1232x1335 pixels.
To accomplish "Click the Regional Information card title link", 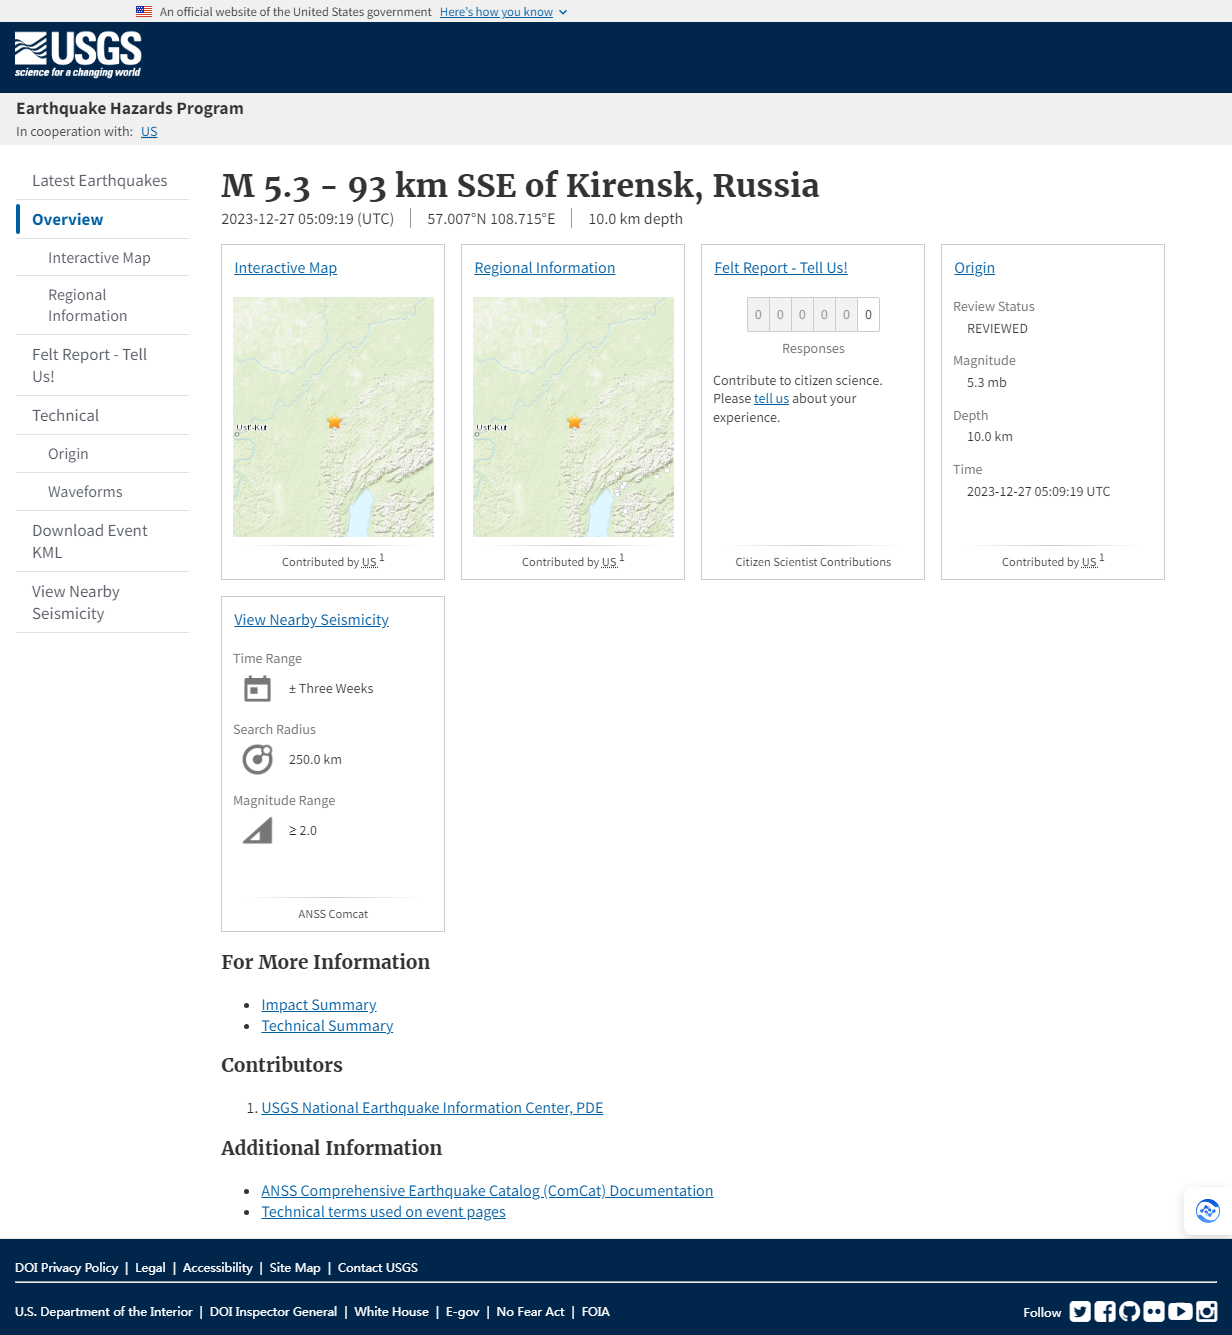I will [x=545, y=268].
